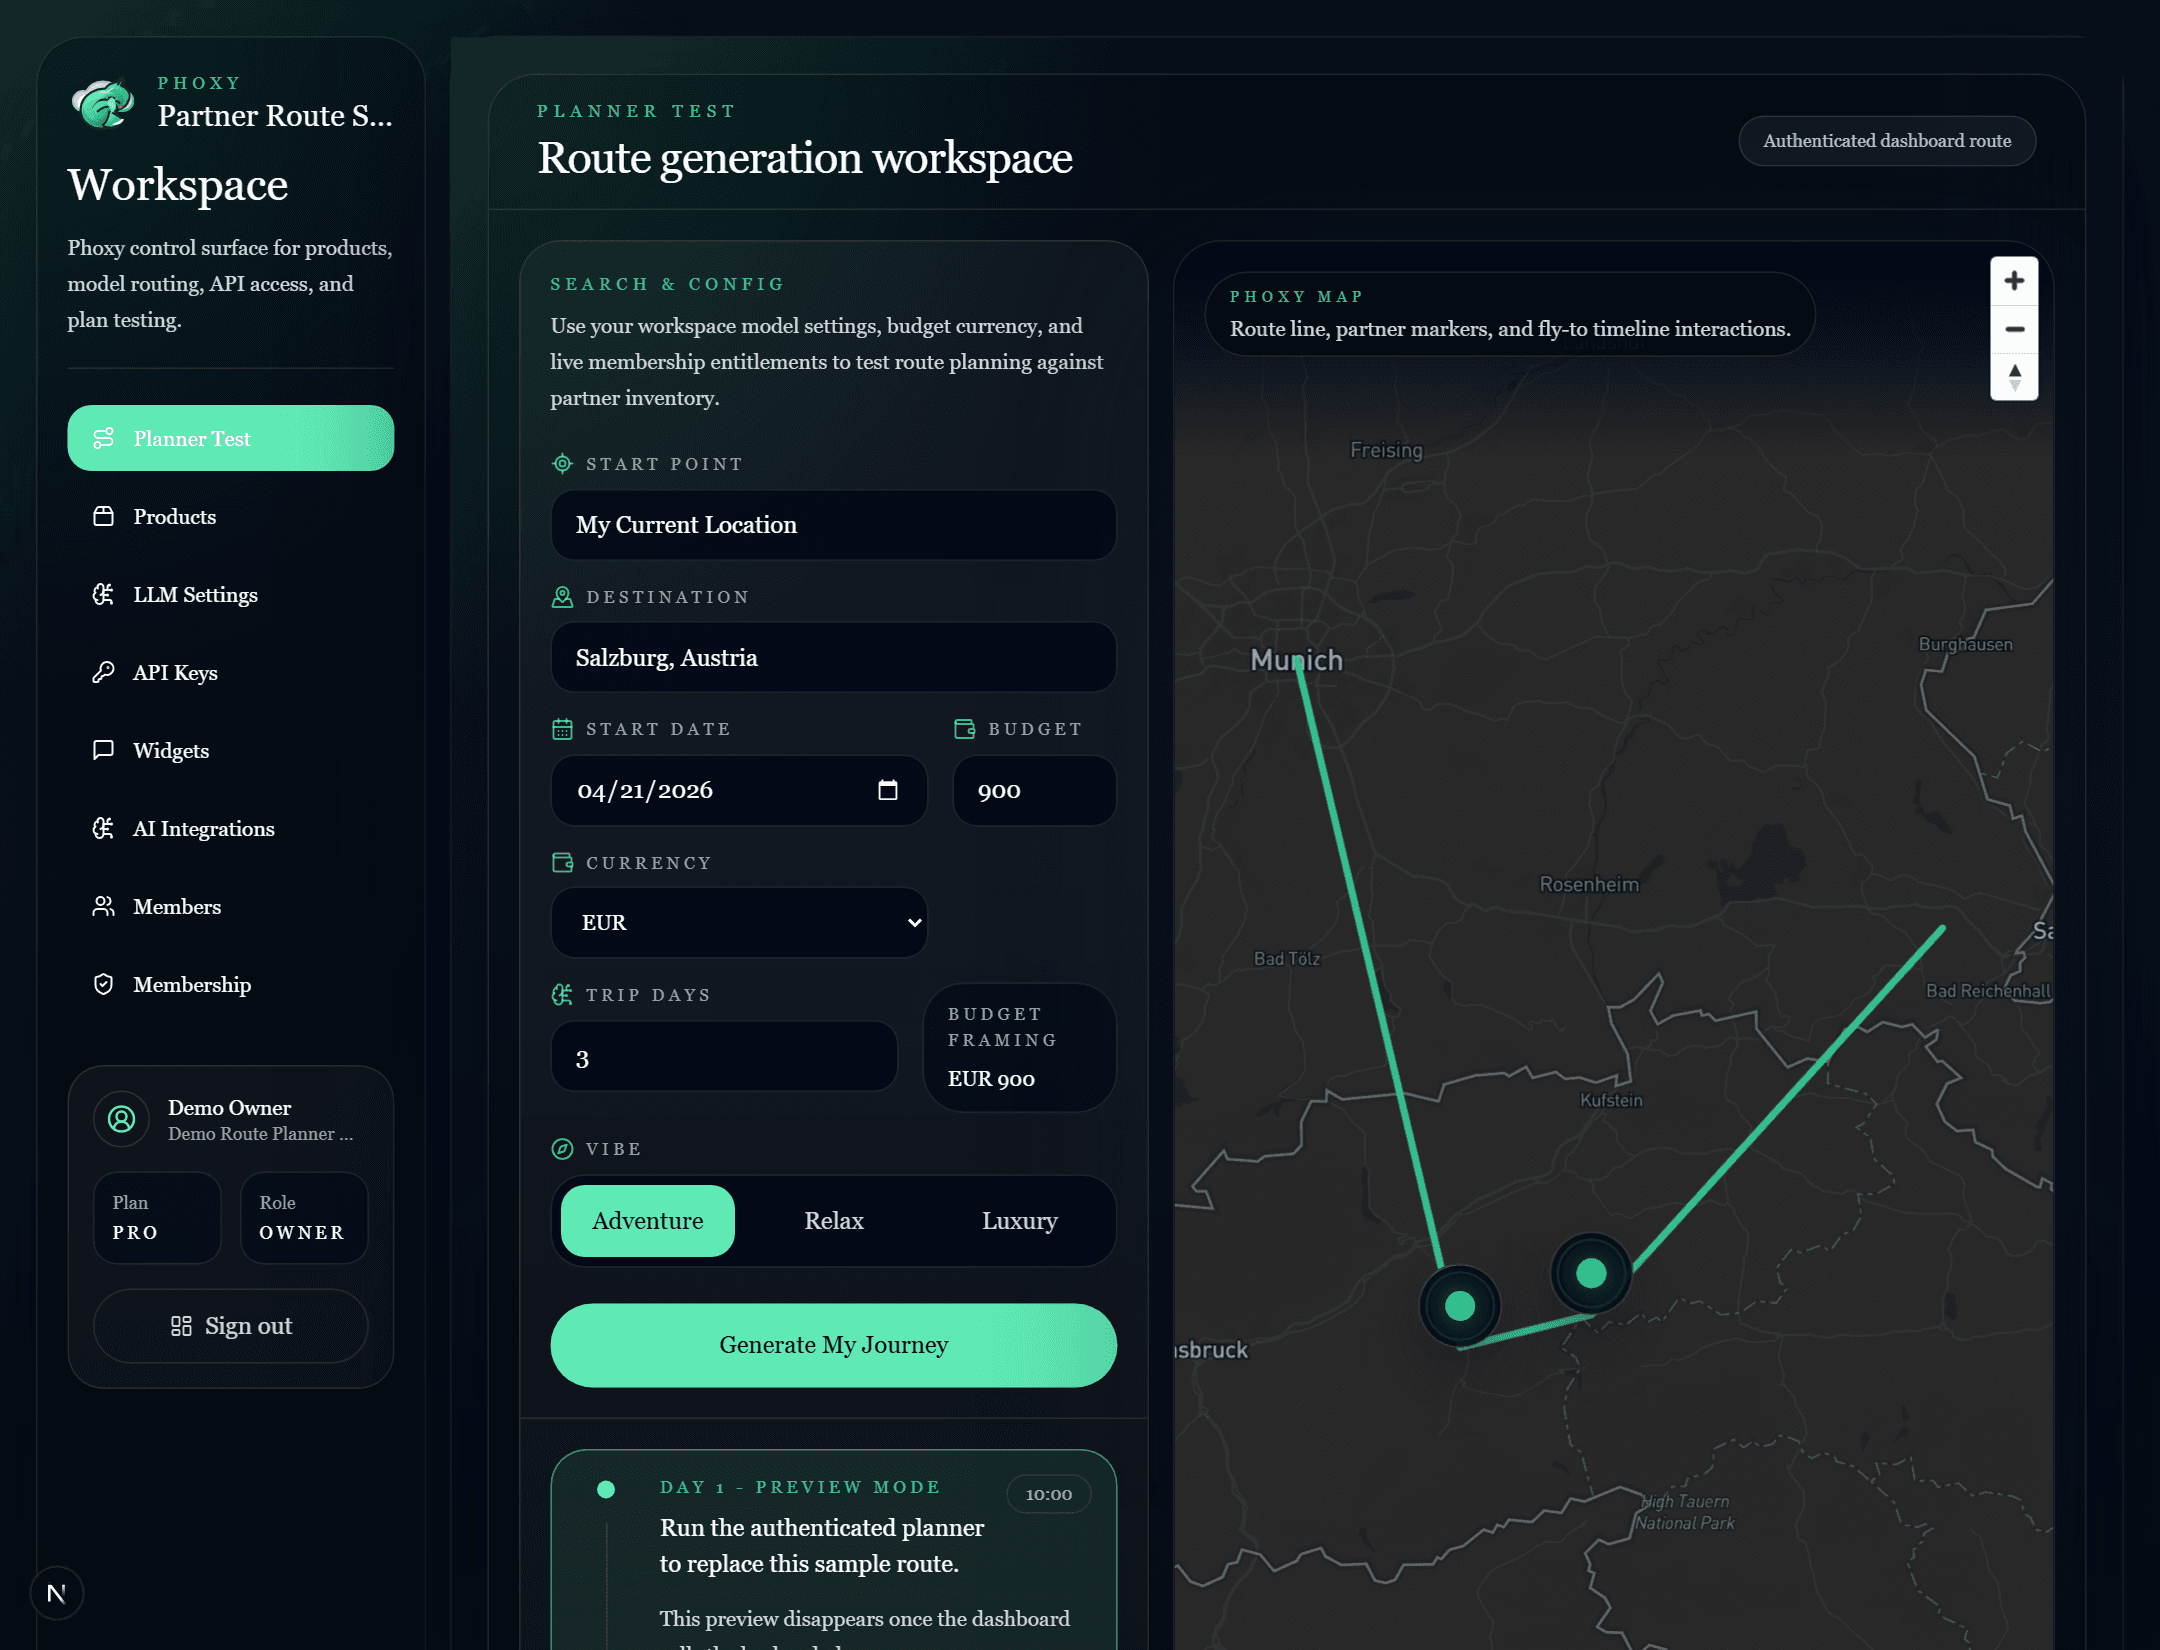The width and height of the screenshot is (2160, 1650).
Task: Select the Luxury vibe
Action: coord(1019,1221)
